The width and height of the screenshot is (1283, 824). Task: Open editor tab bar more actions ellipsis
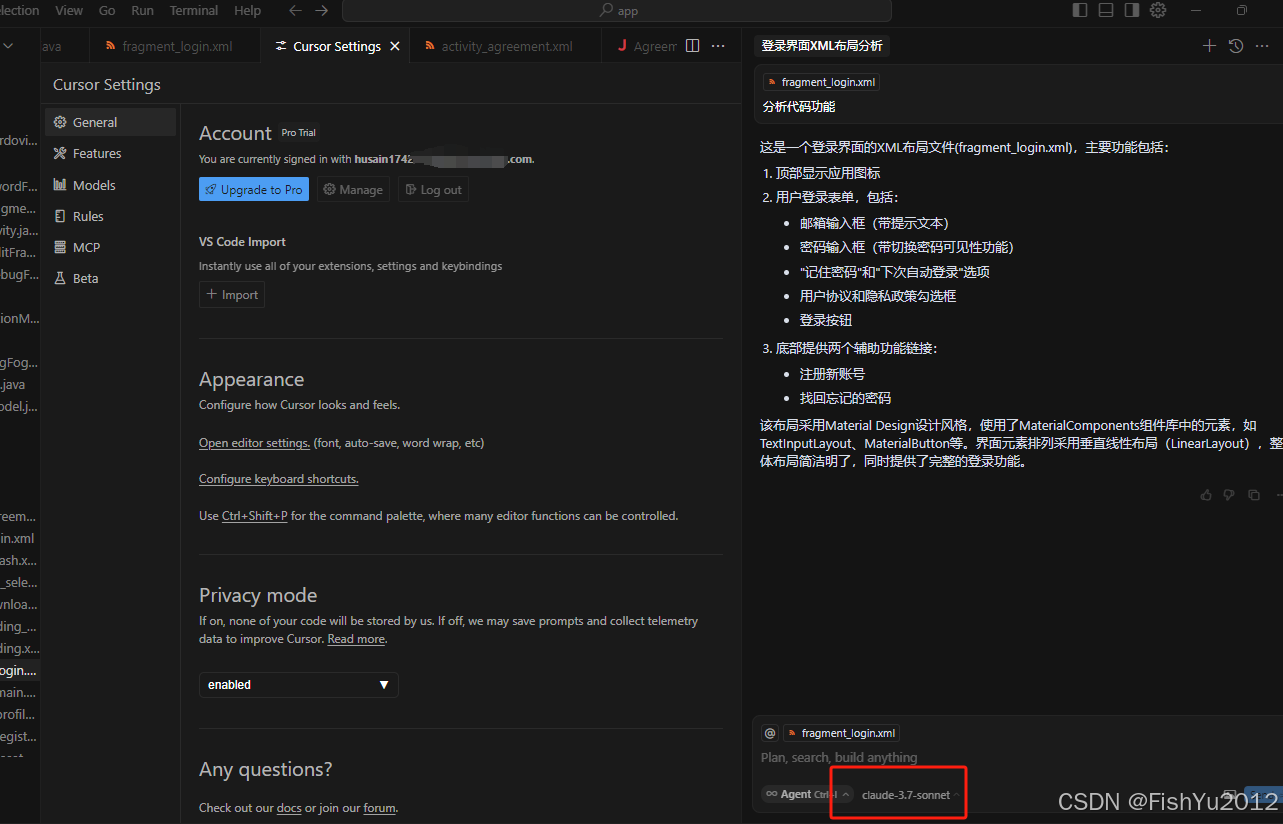(x=718, y=46)
